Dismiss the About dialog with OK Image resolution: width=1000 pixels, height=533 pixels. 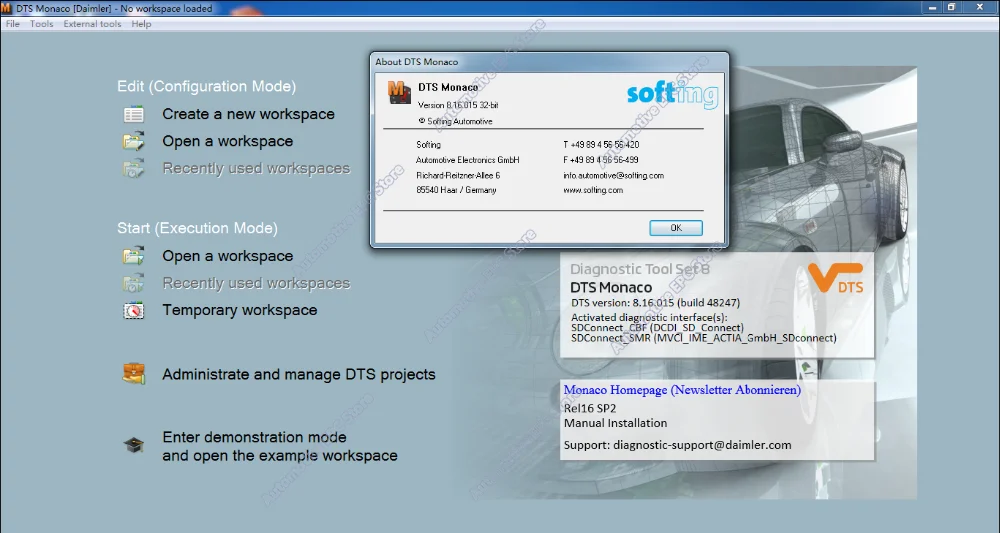(x=676, y=228)
